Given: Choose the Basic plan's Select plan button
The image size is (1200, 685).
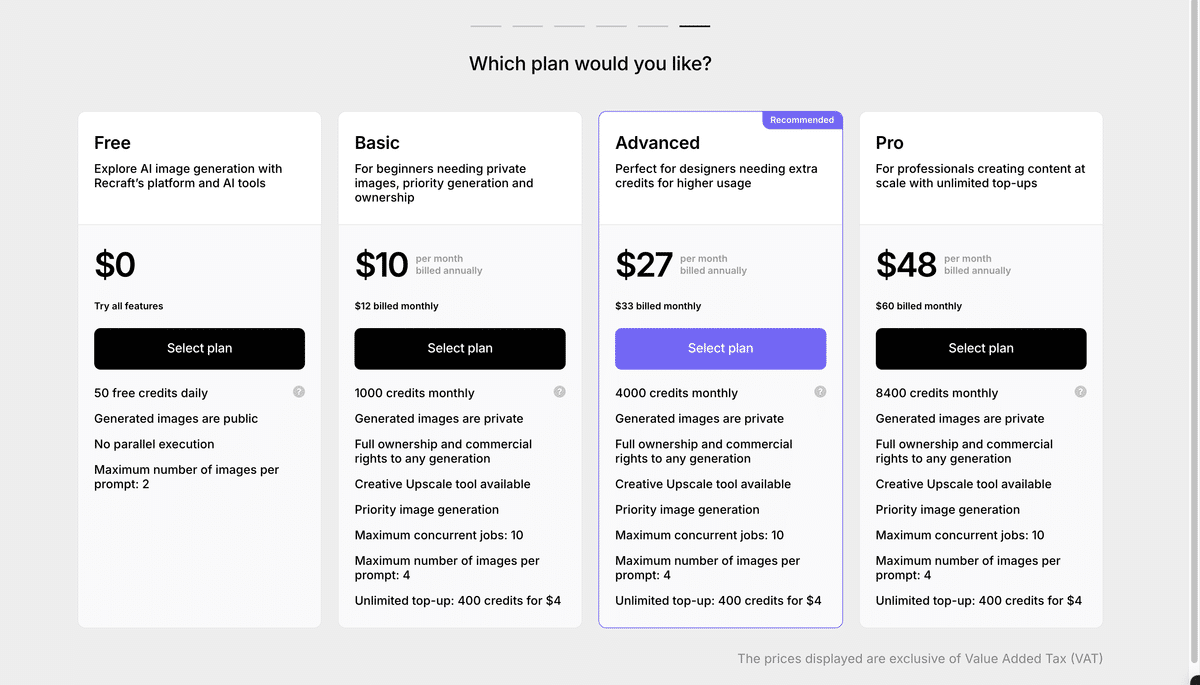Looking at the screenshot, I should 460,348.
